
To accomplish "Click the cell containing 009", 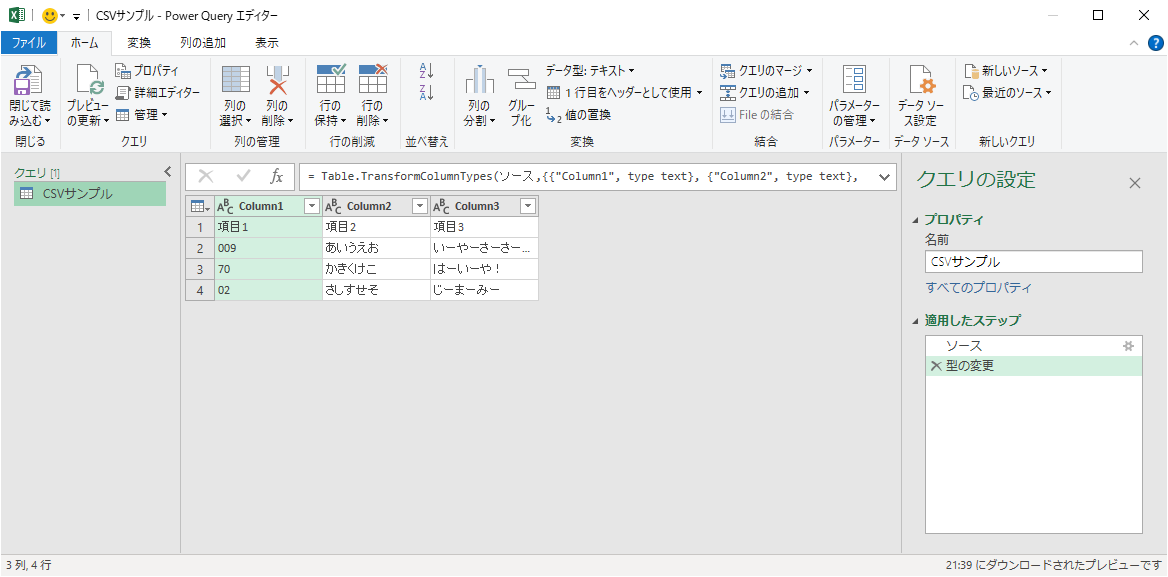I will pyautogui.click(x=268, y=248).
